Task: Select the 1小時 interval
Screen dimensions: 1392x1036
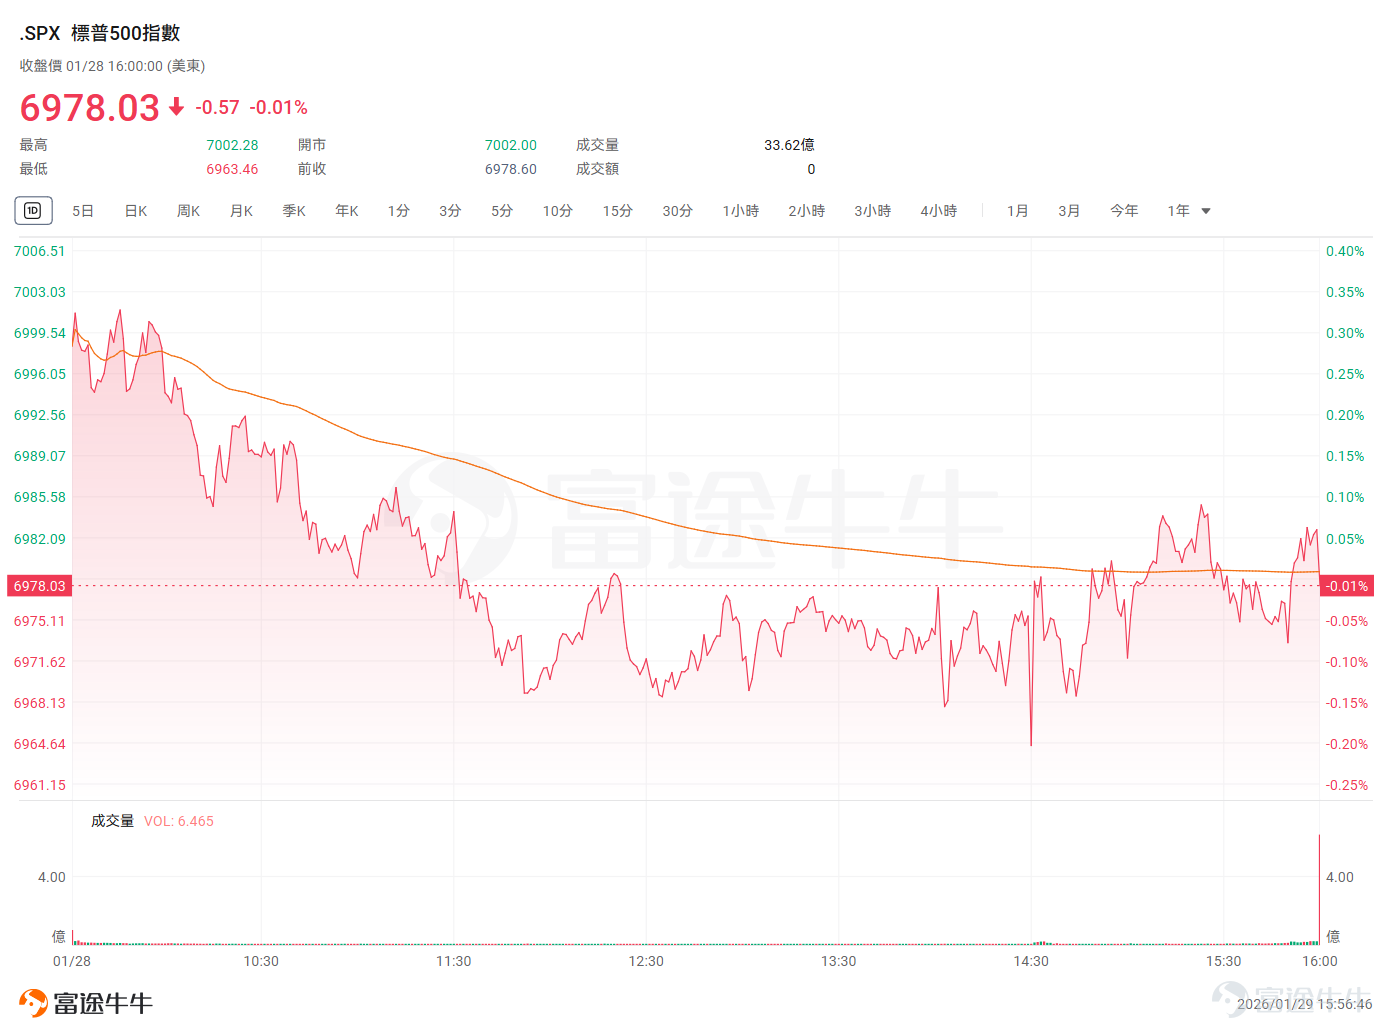Action: 741,211
